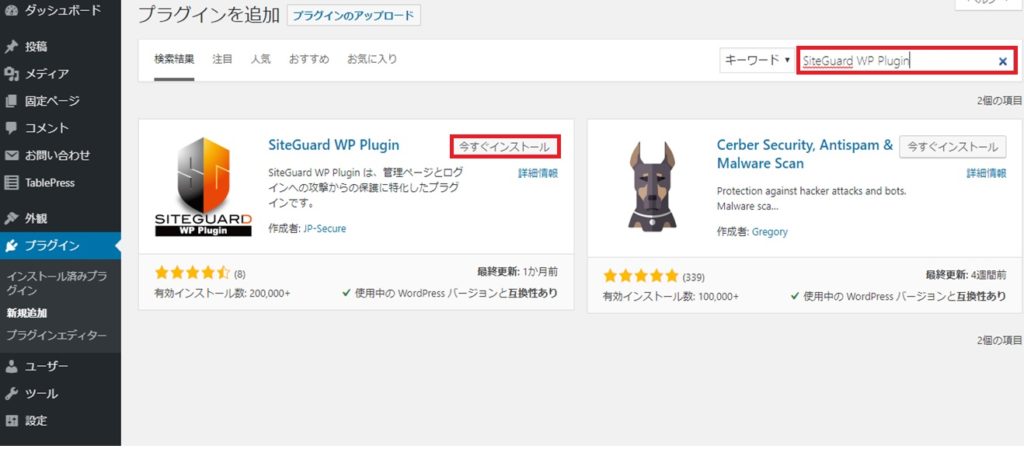
Task: Click the media icon beside メディア
Action: click(x=11, y=74)
